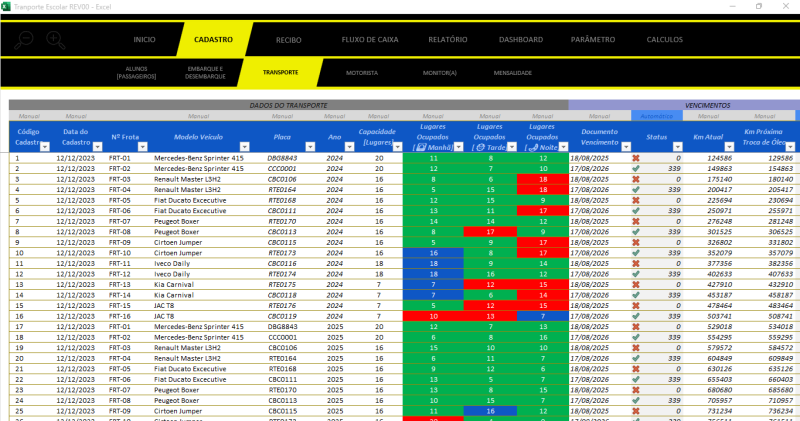The height and width of the screenshot is (421, 800).
Task: Click the red X status icon in row 1
Action: [x=635, y=158]
